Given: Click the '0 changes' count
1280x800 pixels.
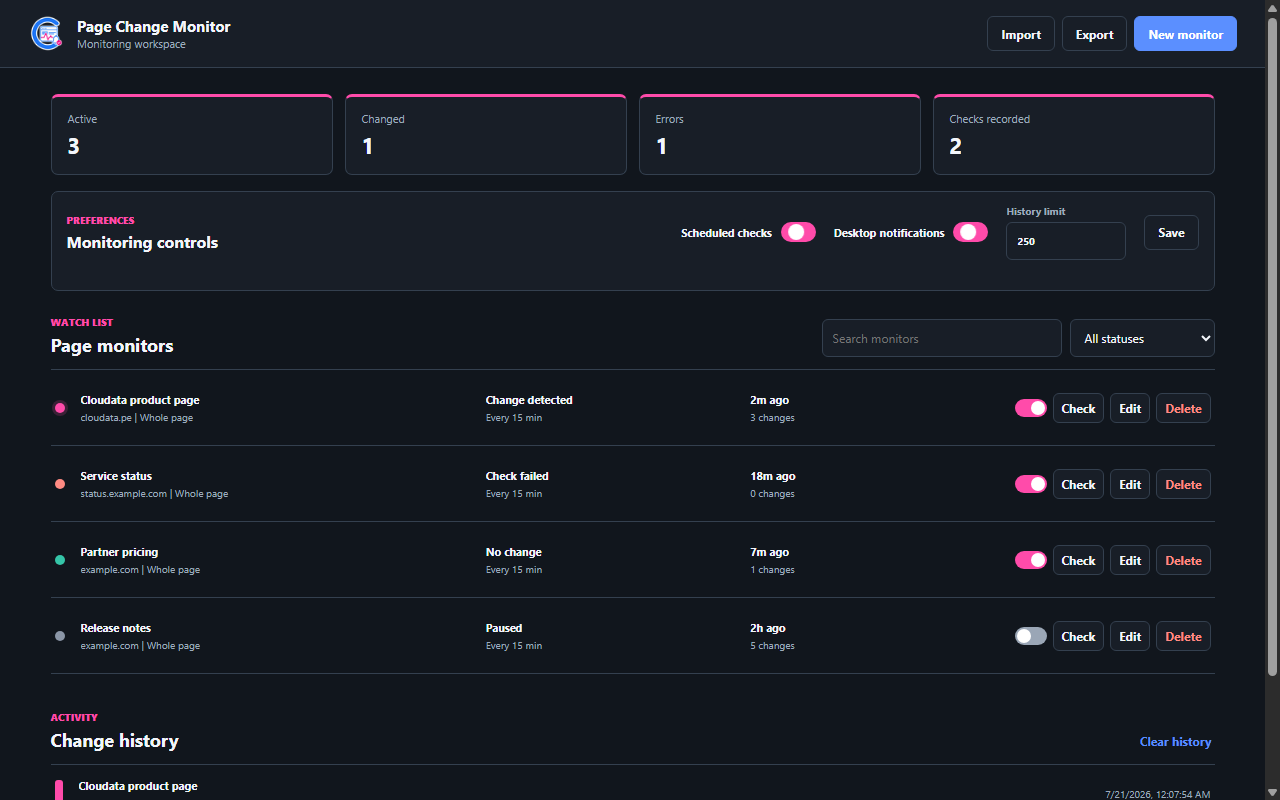Looking at the screenshot, I should tap(772, 494).
